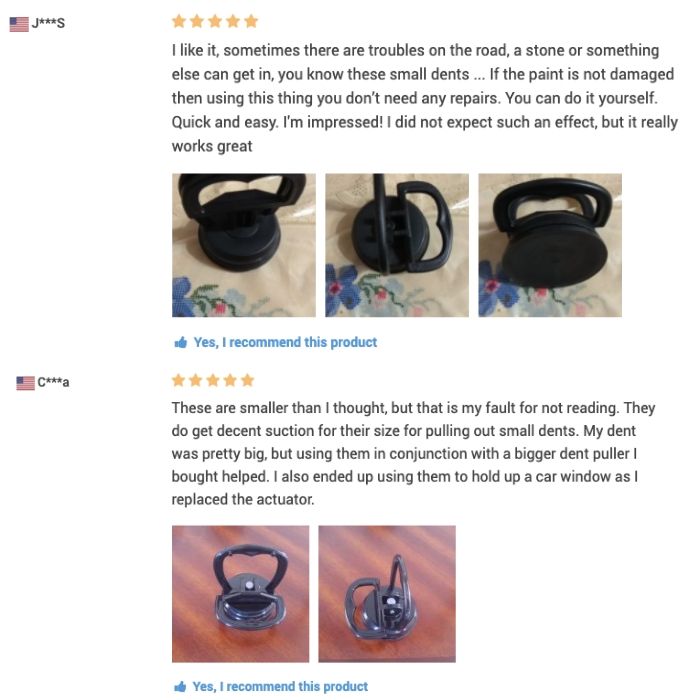This screenshot has height=700, width=700.
Task: Open first photo of suction cup on floral cloth
Action: (x=244, y=245)
